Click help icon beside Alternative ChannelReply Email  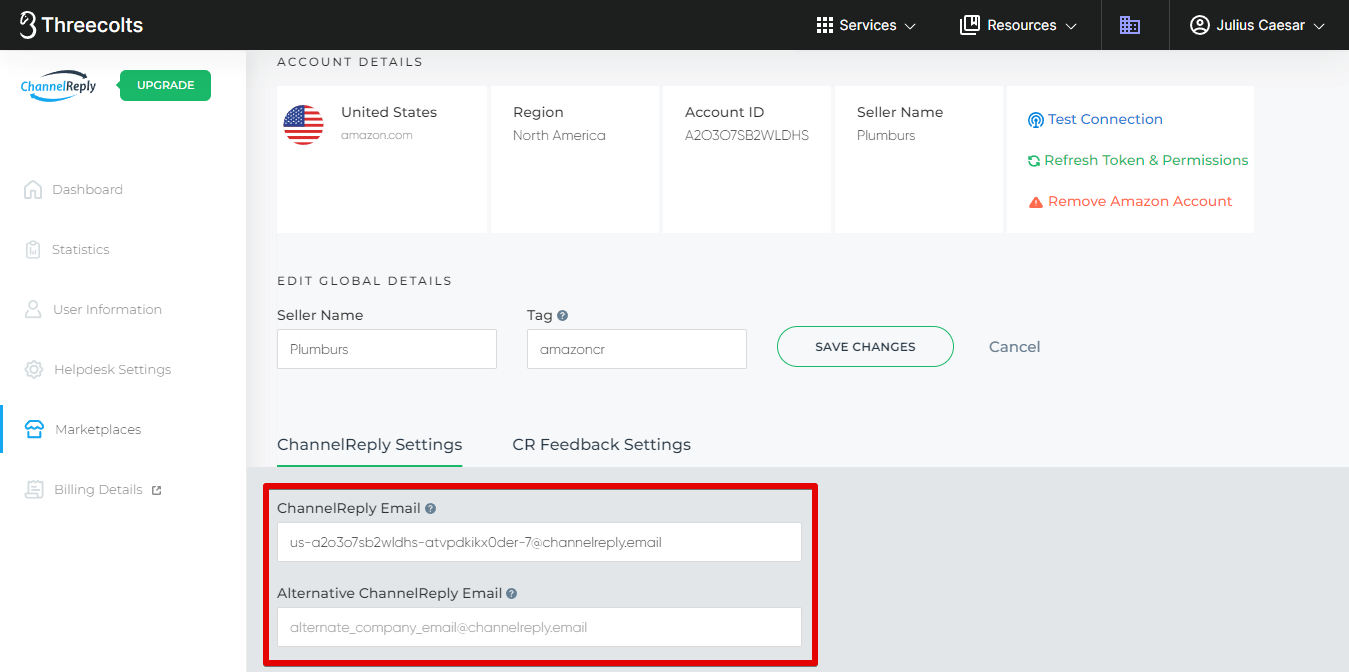pos(511,593)
